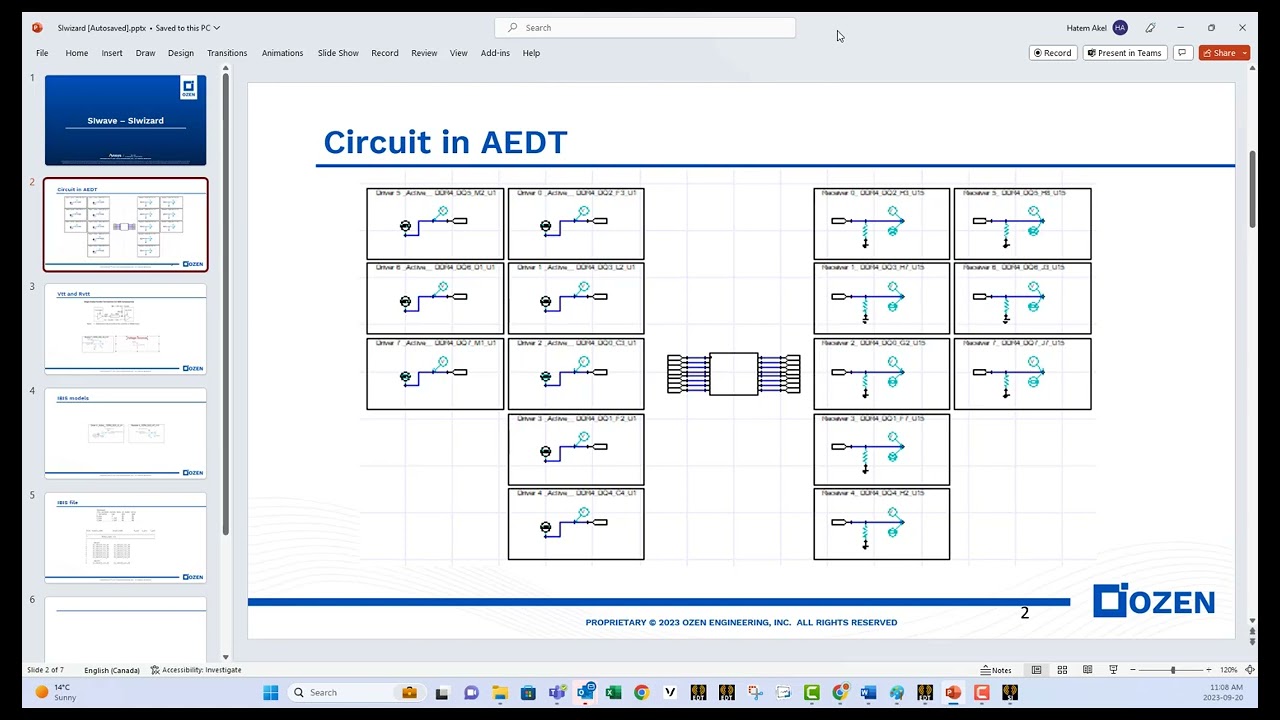
Task: Open the File menu
Action: (42, 53)
